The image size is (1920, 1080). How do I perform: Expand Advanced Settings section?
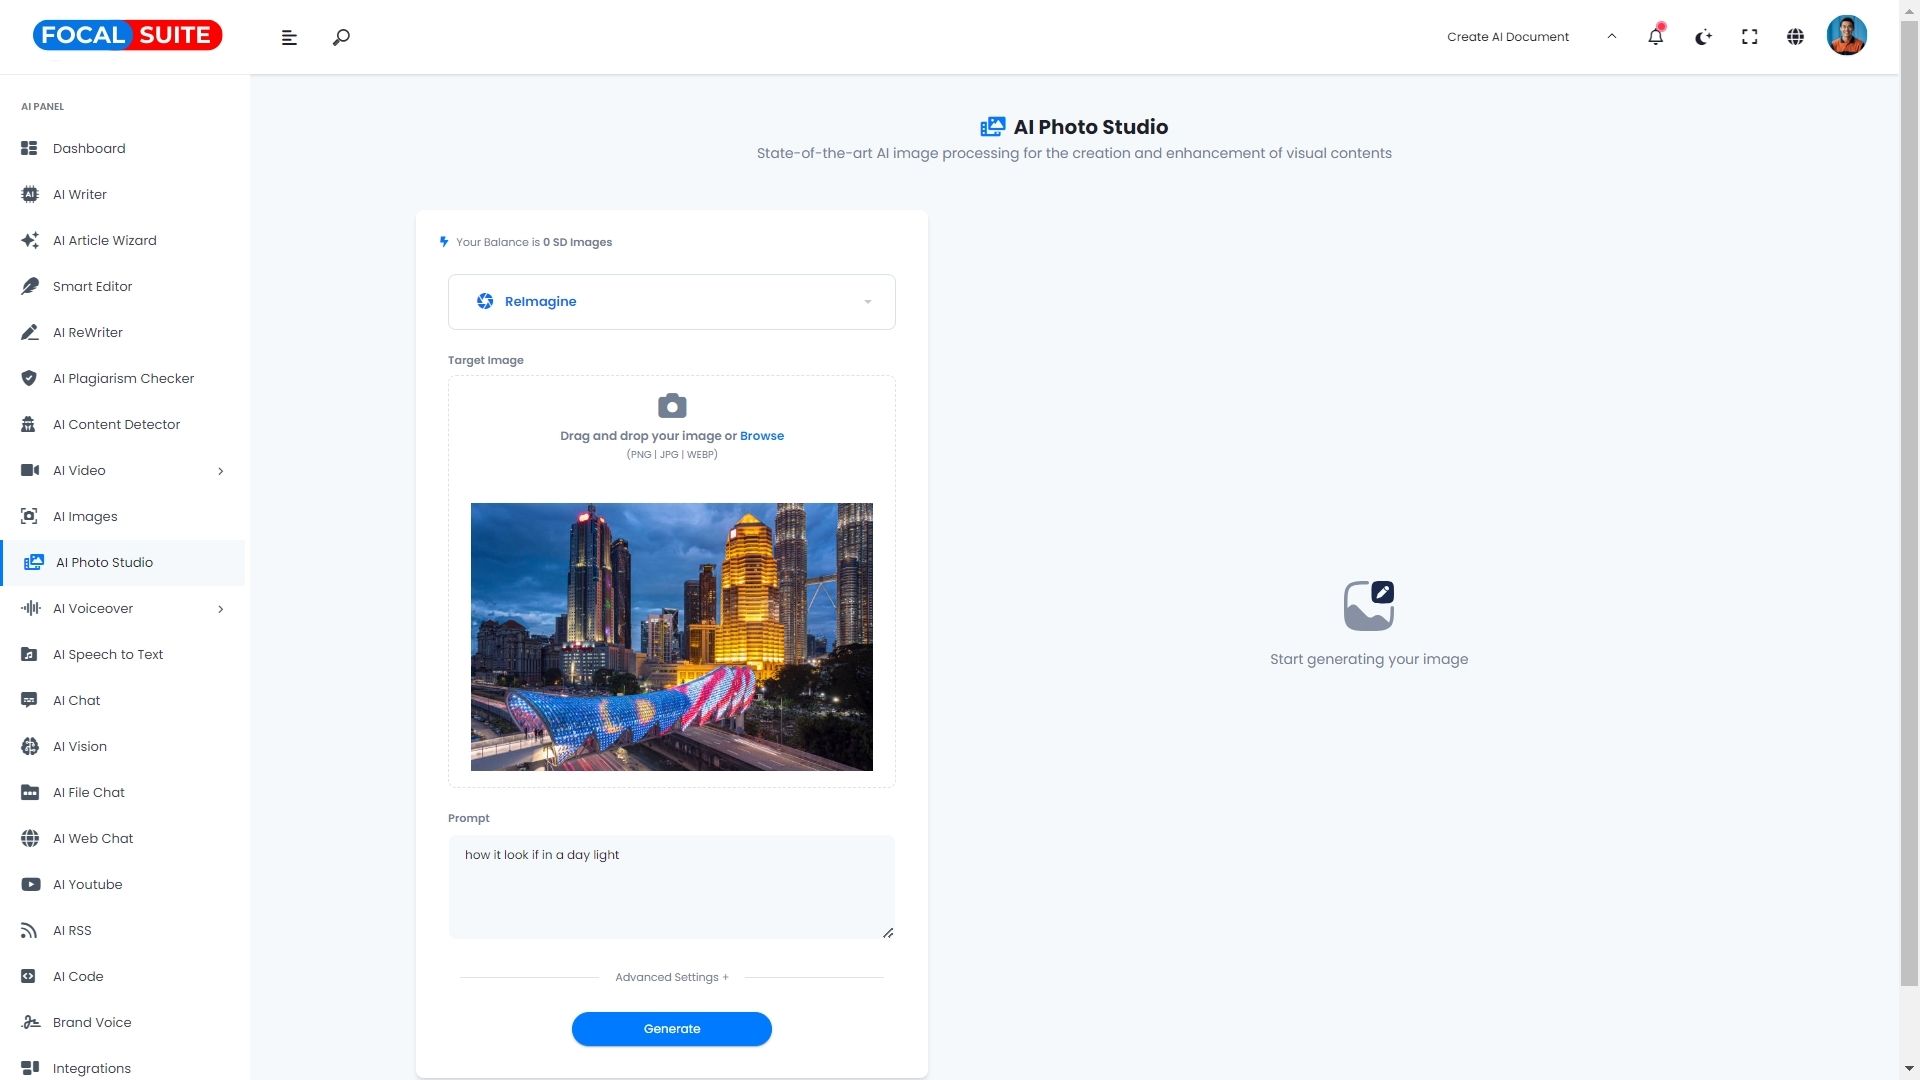pos(671,977)
